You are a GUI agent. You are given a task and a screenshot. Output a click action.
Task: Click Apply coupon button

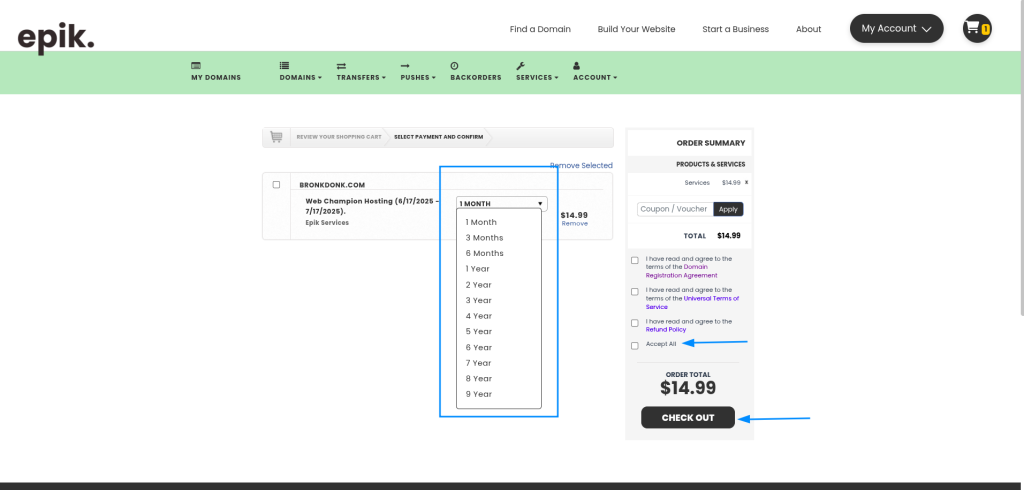[x=728, y=209]
